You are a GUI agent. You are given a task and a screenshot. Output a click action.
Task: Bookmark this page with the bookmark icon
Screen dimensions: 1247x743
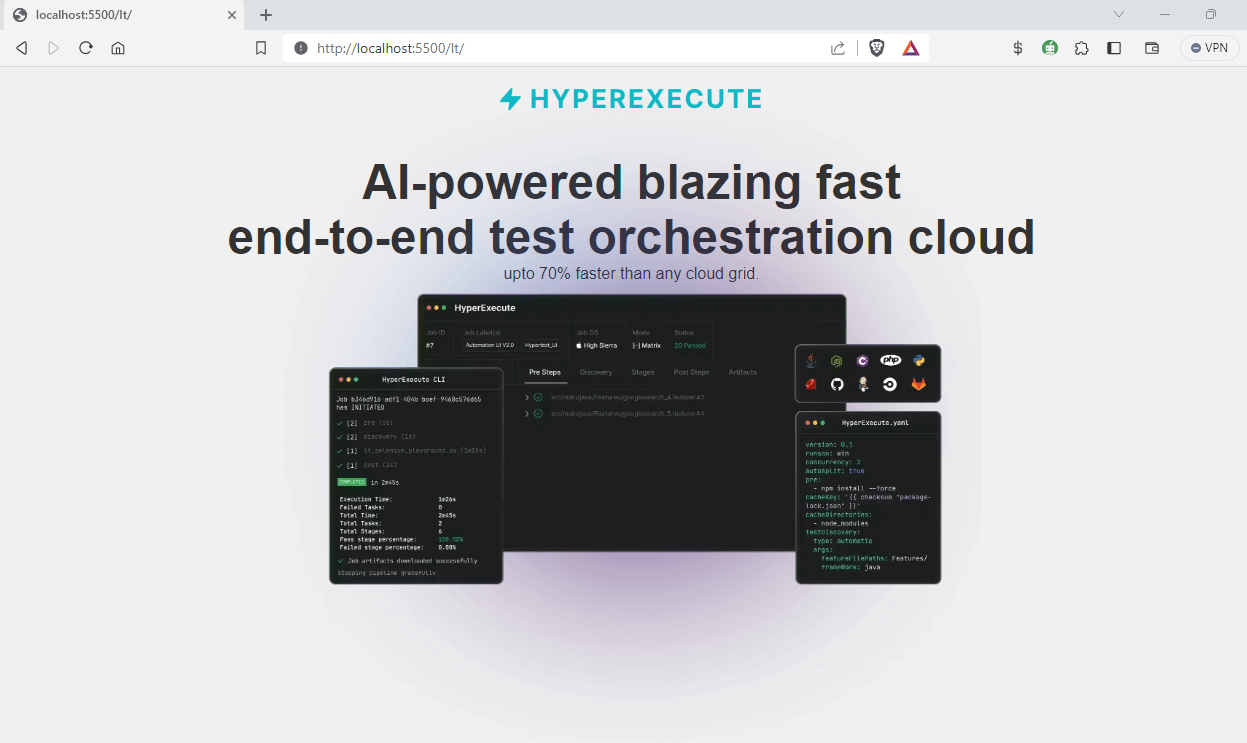pos(261,48)
